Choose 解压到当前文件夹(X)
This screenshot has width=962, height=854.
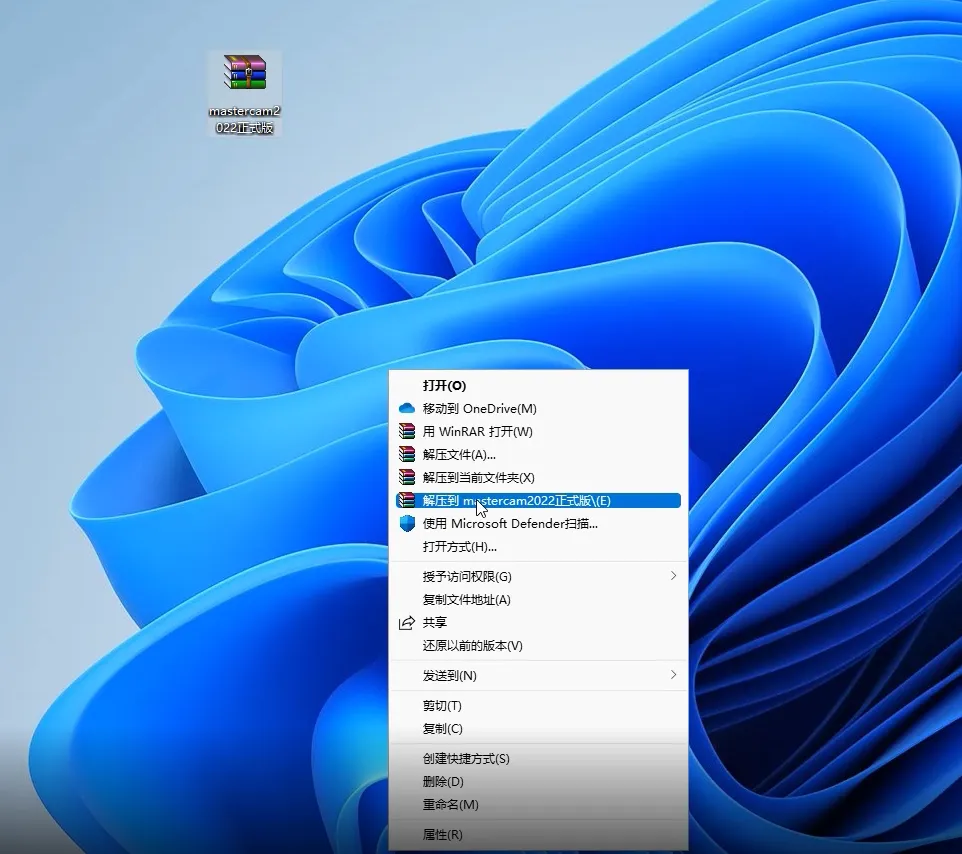(538, 477)
